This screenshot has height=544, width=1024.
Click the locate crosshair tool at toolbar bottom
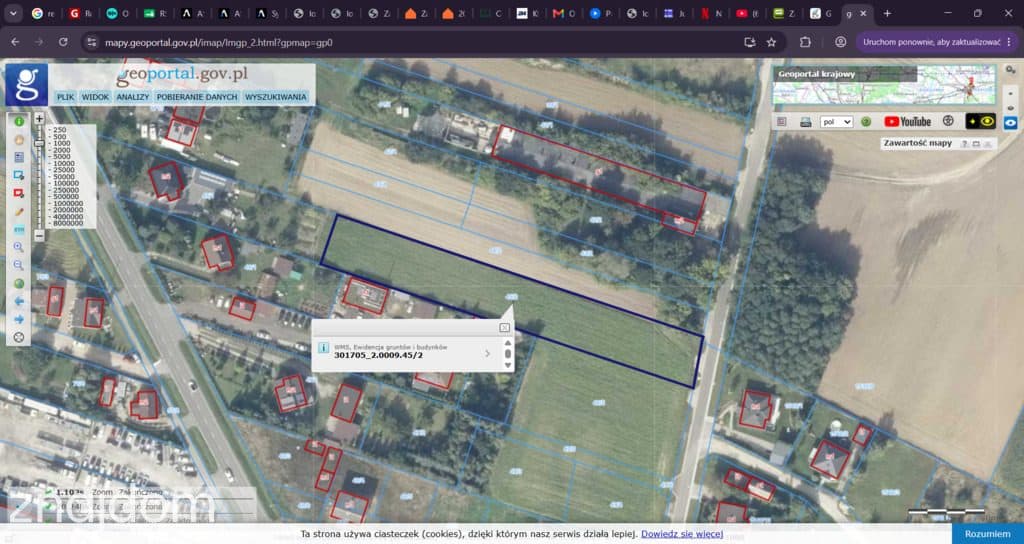[x=19, y=337]
